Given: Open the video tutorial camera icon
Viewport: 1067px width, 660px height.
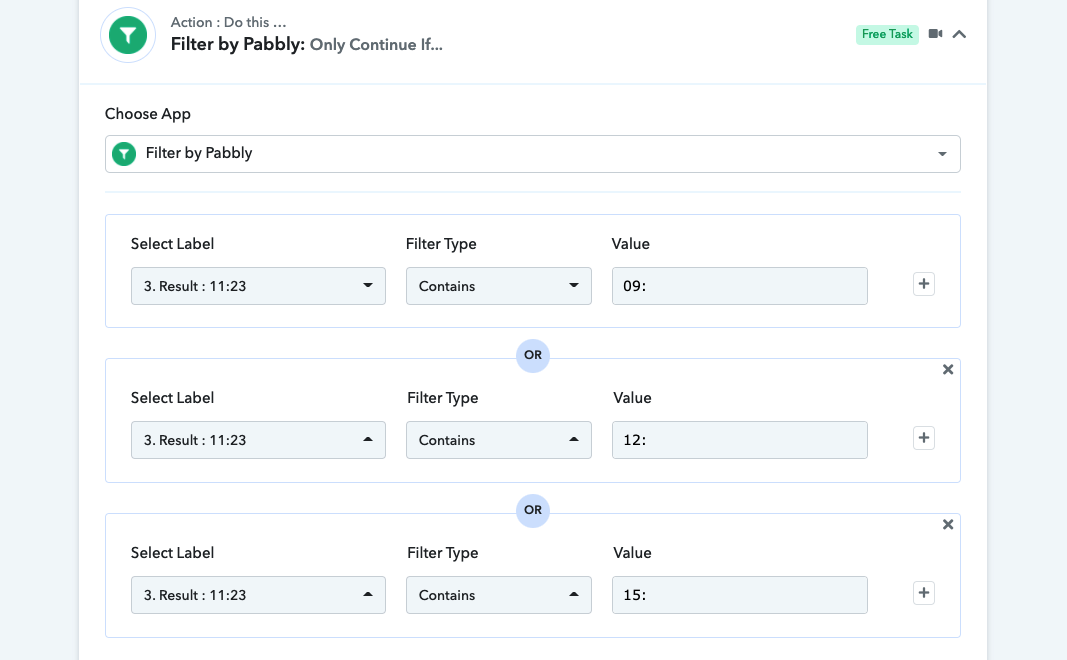Looking at the screenshot, I should [x=936, y=34].
